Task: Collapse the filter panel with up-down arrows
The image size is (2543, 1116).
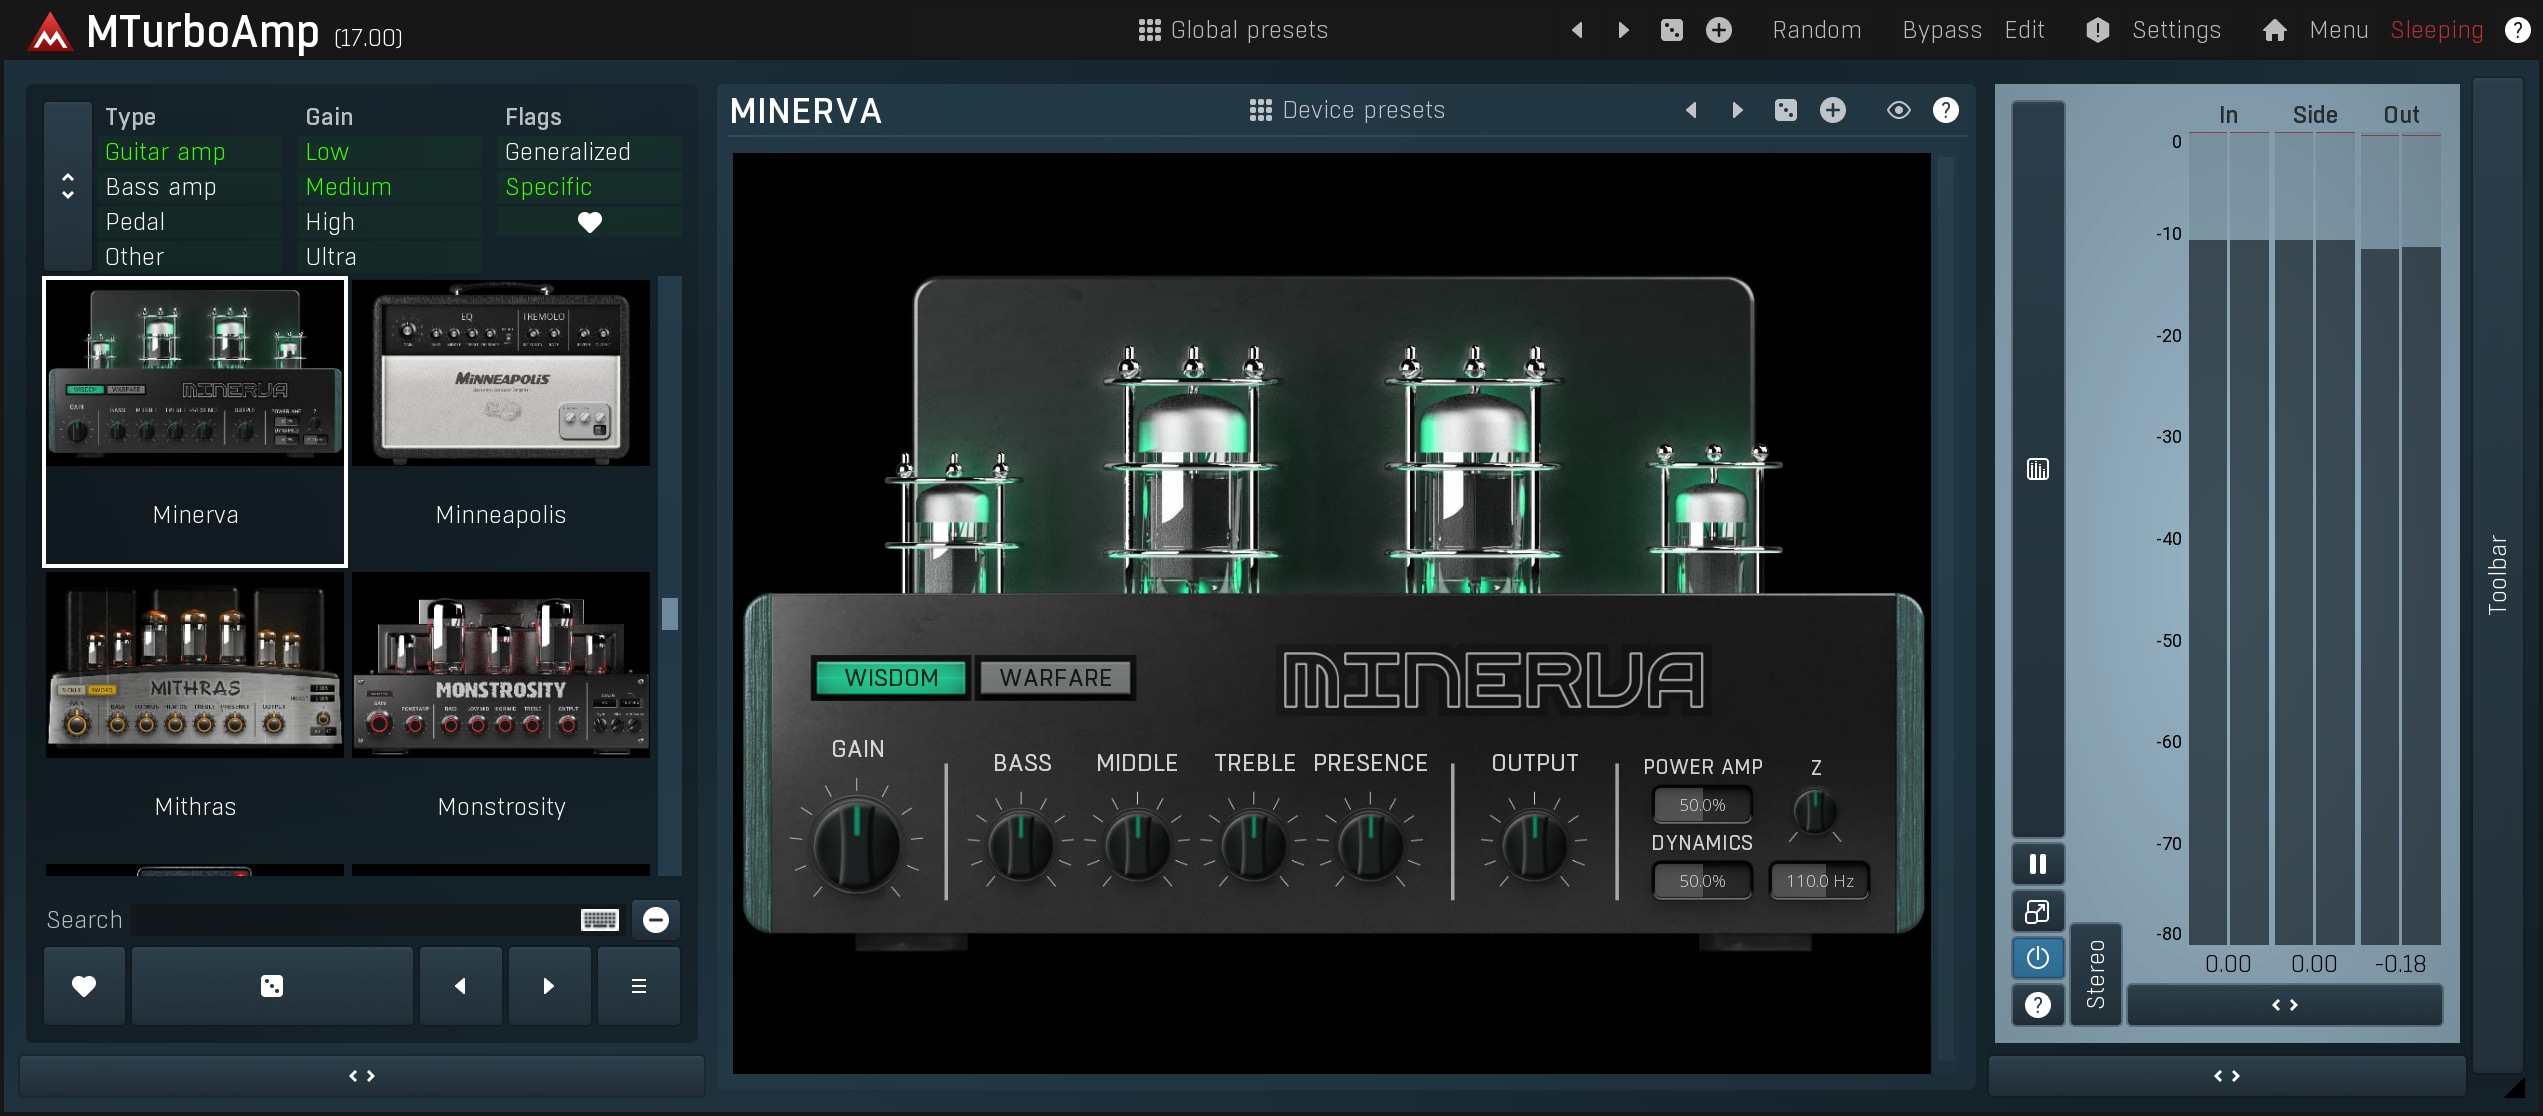Action: click(68, 186)
